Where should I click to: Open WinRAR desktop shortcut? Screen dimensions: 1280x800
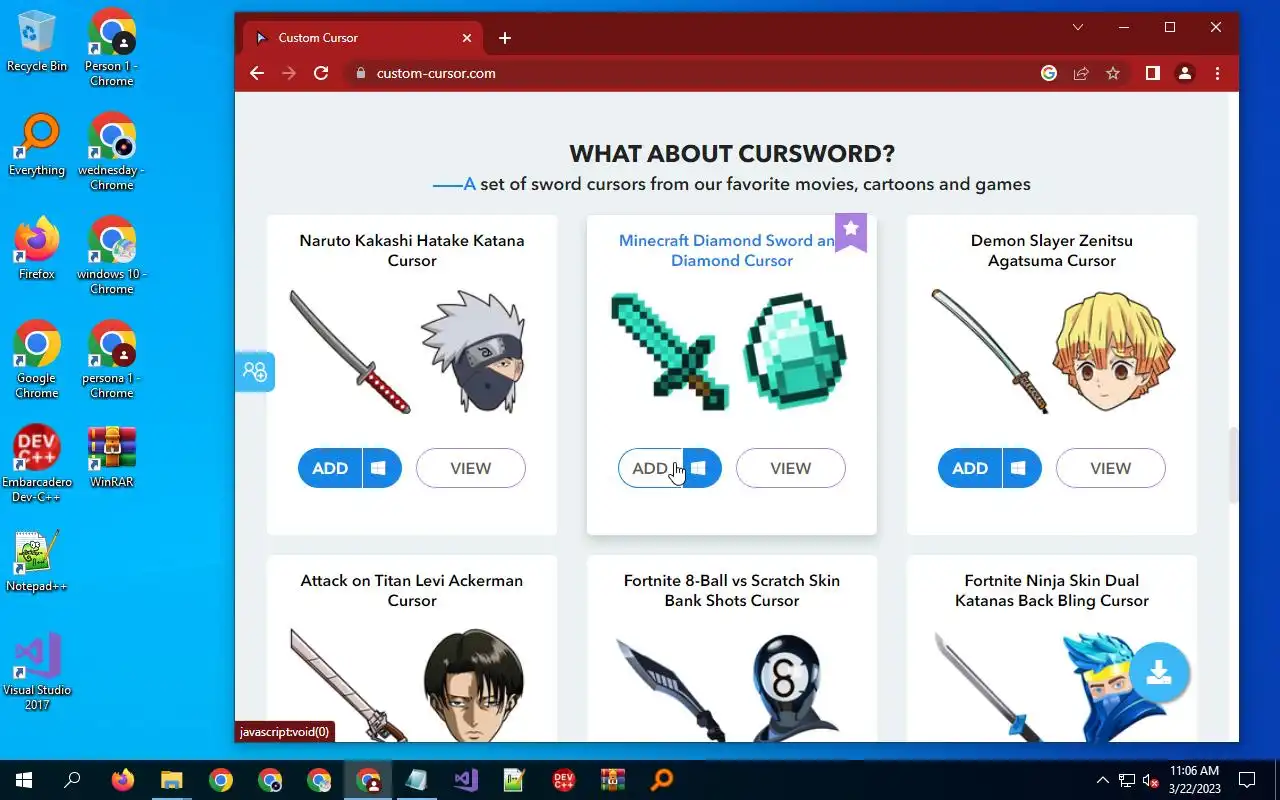click(112, 456)
